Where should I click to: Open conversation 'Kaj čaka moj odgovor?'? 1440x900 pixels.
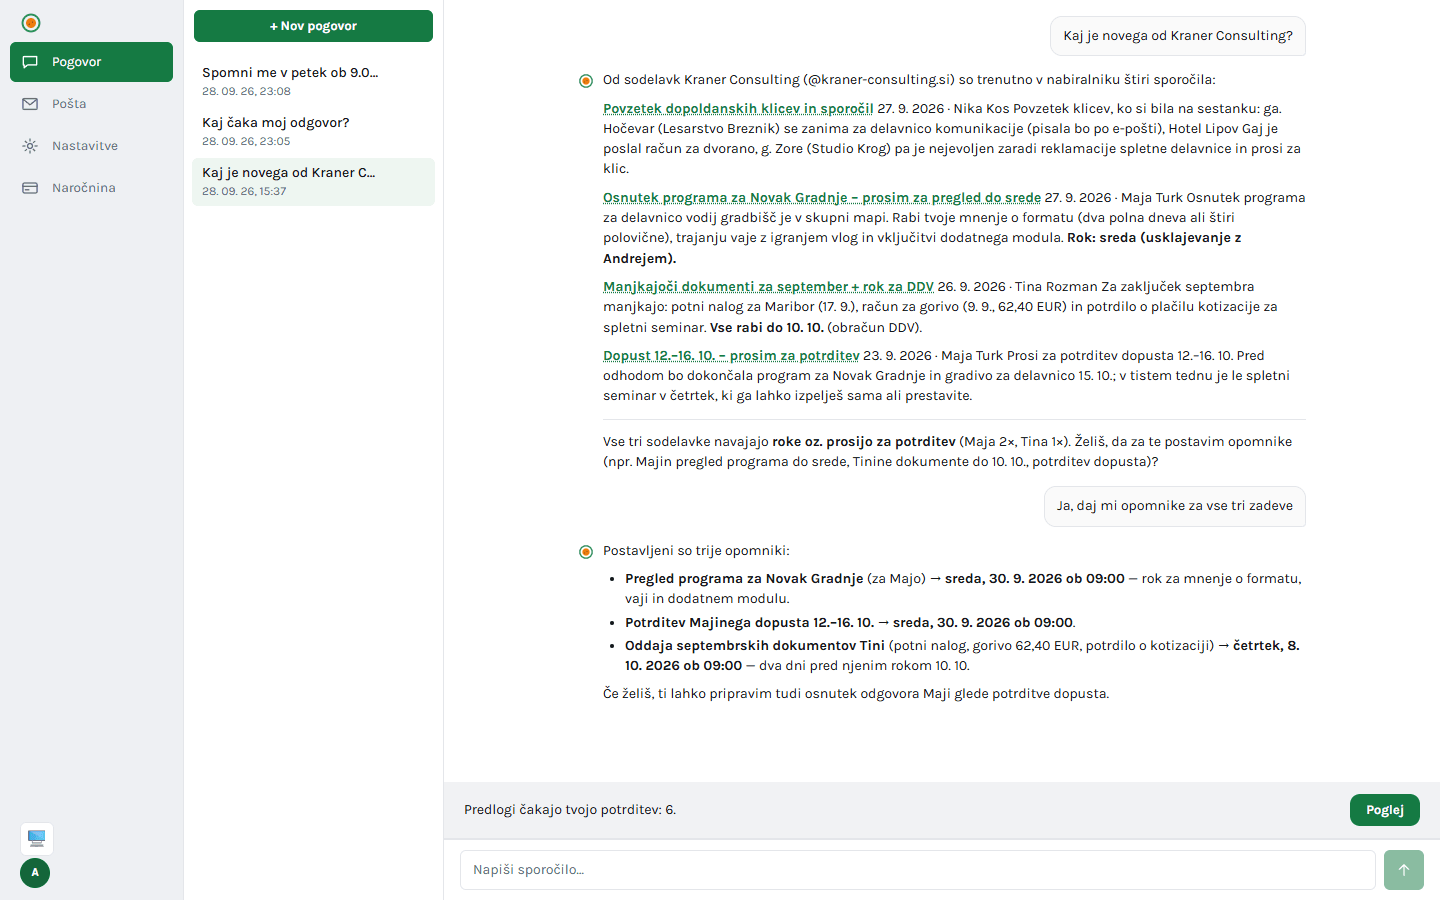point(313,131)
